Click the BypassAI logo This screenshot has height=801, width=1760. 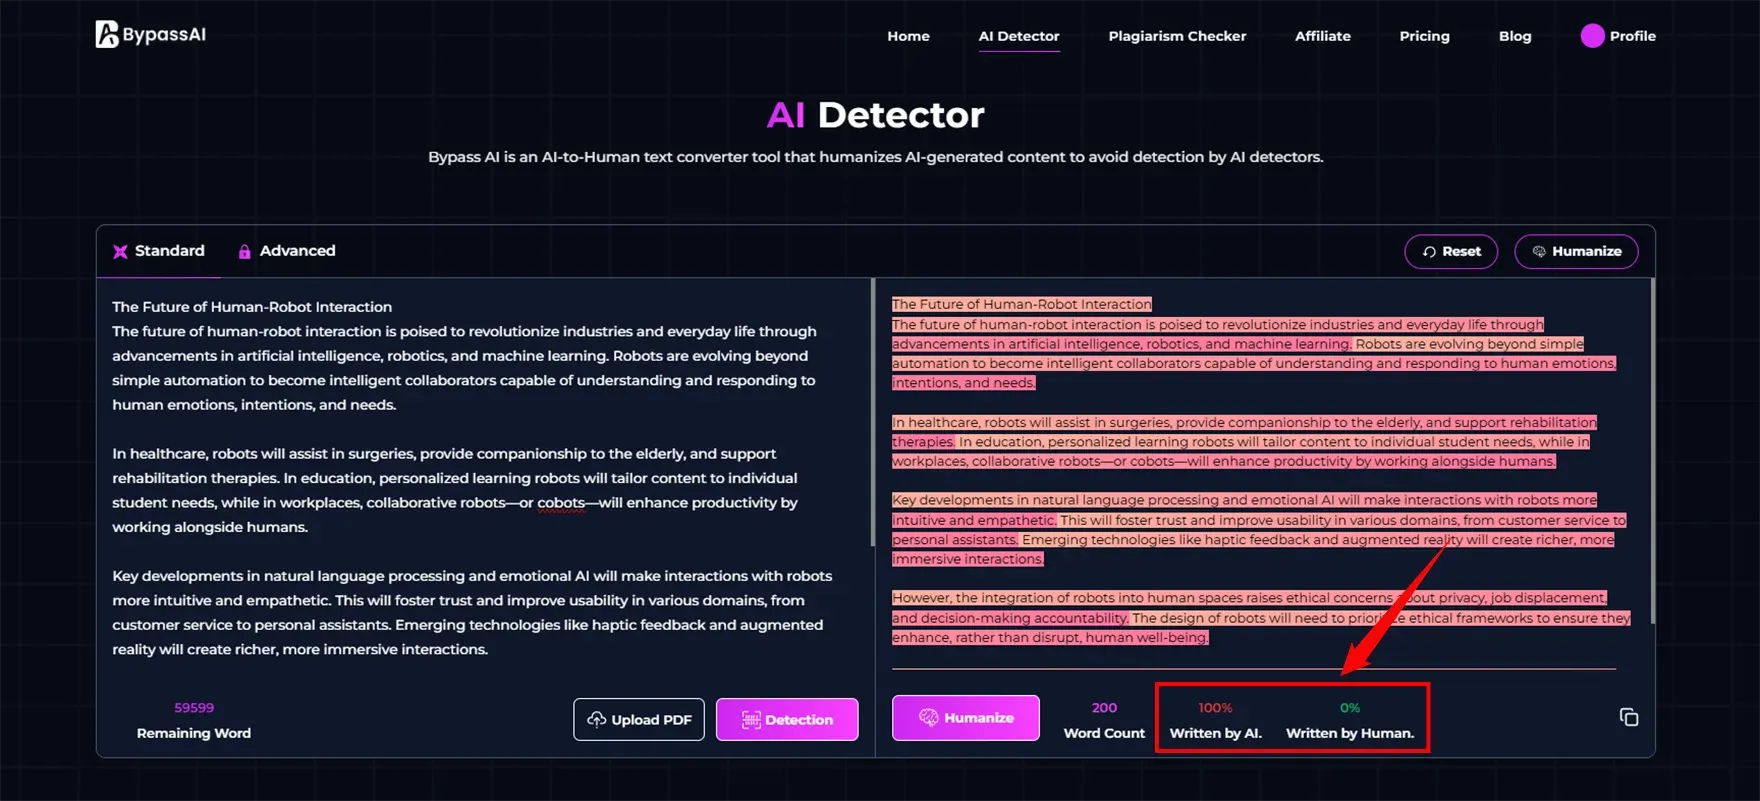click(151, 34)
